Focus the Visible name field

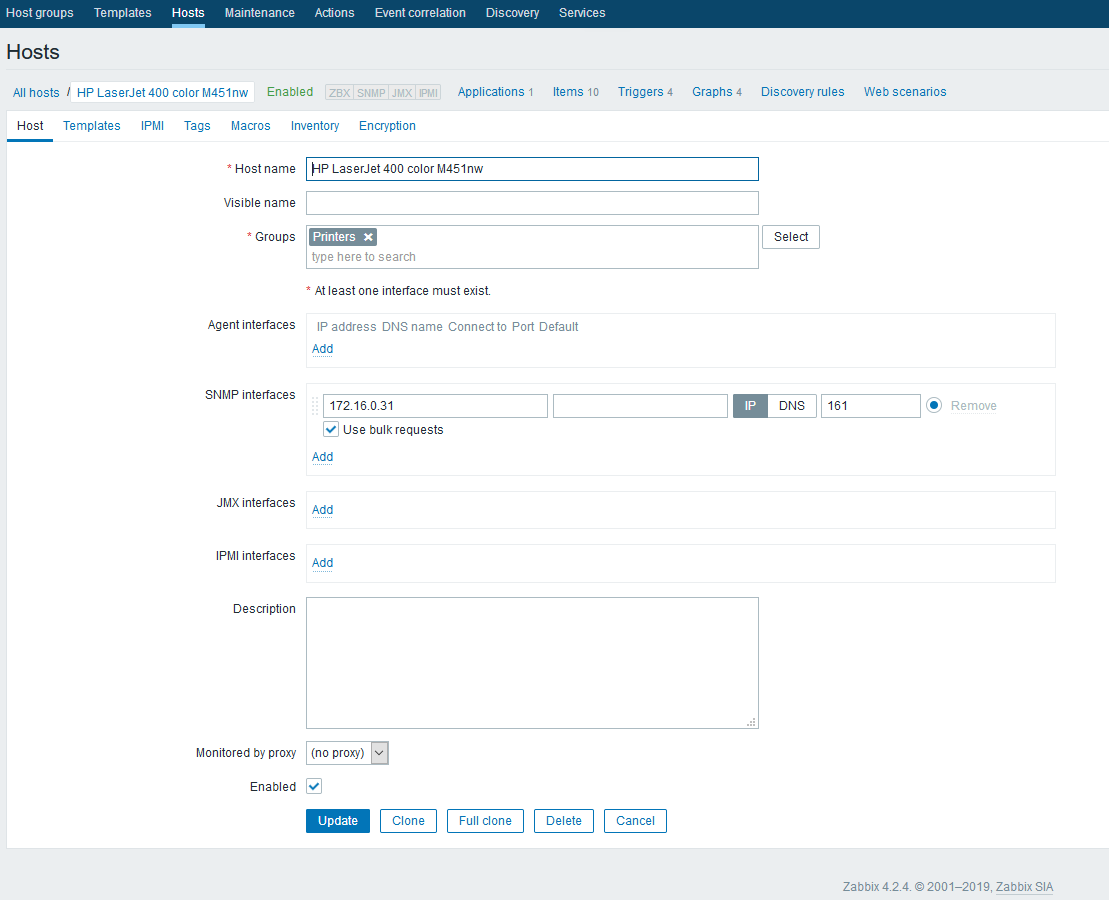point(532,203)
